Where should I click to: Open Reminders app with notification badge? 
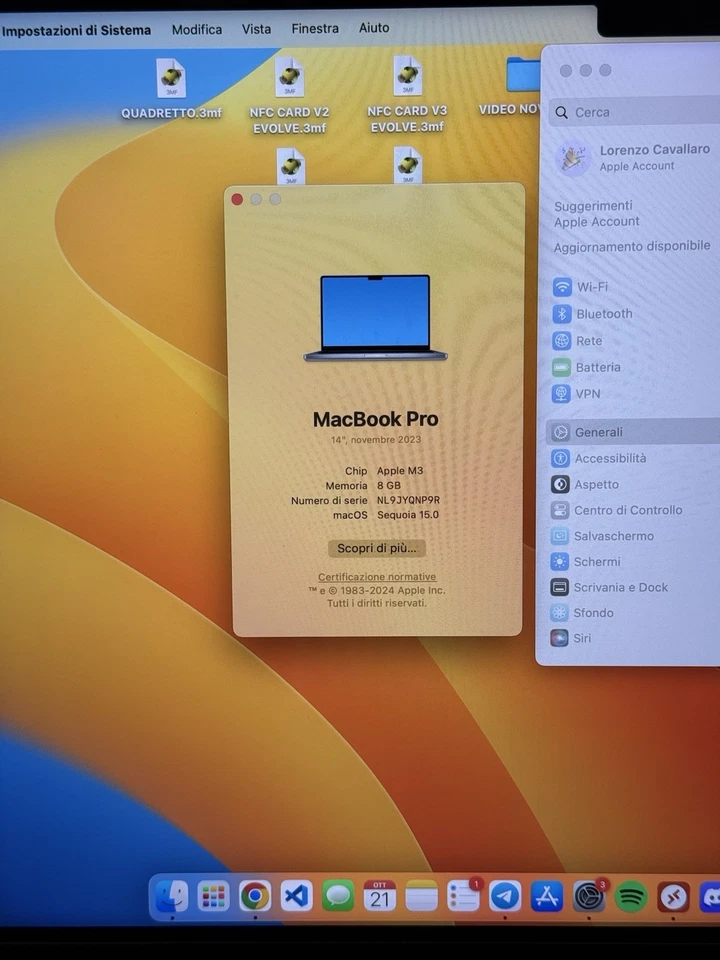coord(463,897)
